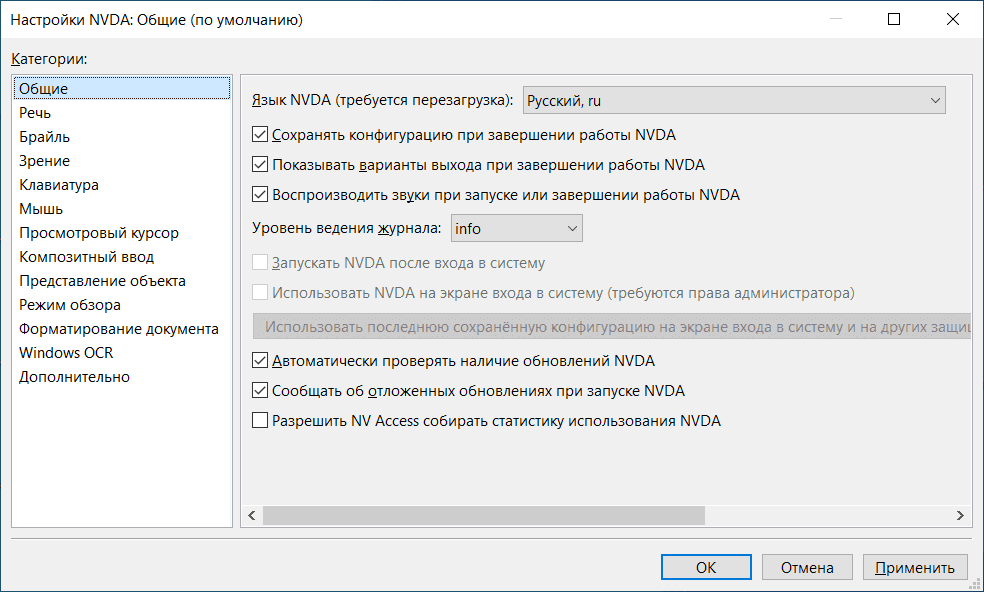Toggle Сохранять конфигурацию при завершении checkbox
Image resolution: width=984 pixels, height=592 pixels.
point(261,135)
